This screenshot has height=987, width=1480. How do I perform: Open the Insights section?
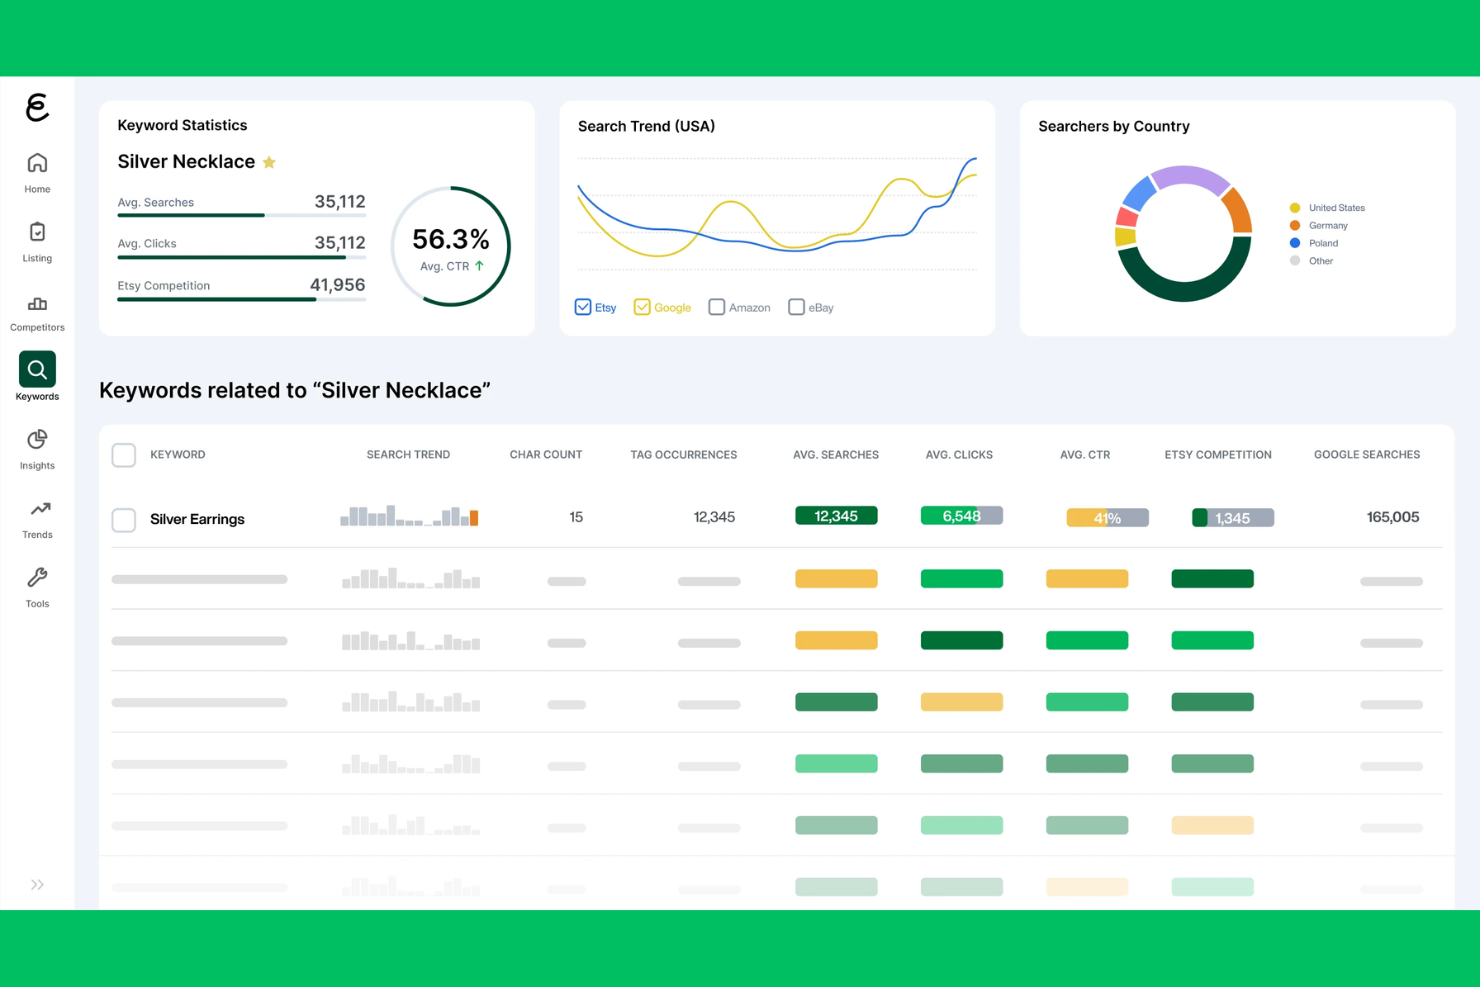(x=37, y=443)
